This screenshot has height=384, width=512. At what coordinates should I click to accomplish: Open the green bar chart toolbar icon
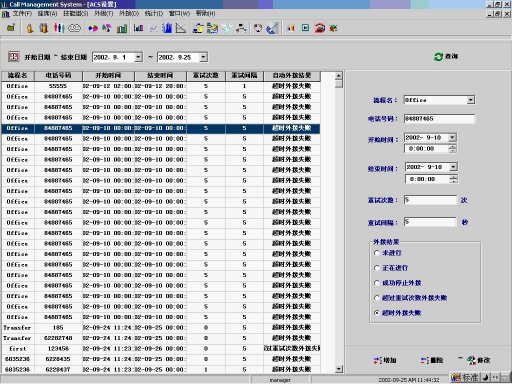tap(122, 28)
